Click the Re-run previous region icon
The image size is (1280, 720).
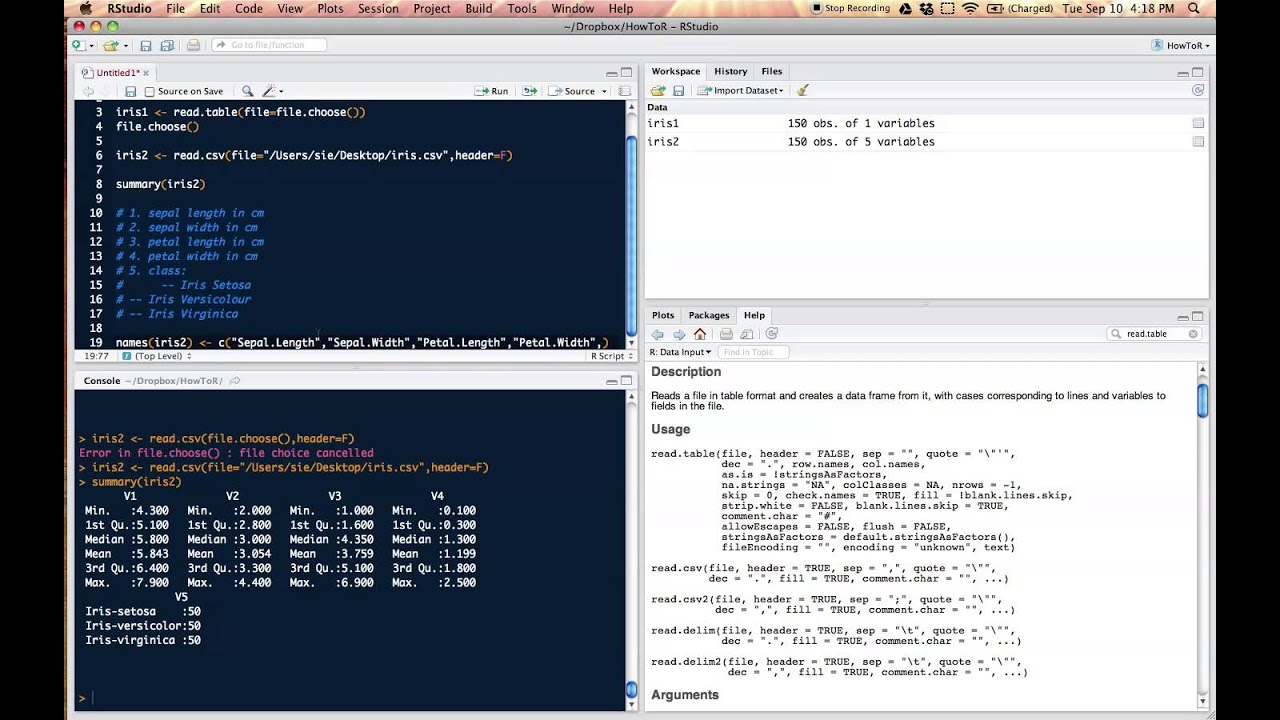coord(530,91)
